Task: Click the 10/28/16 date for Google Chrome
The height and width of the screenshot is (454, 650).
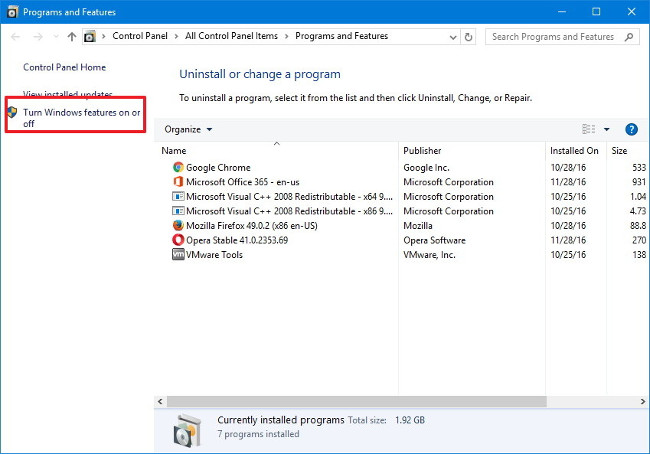Action: [x=568, y=168]
